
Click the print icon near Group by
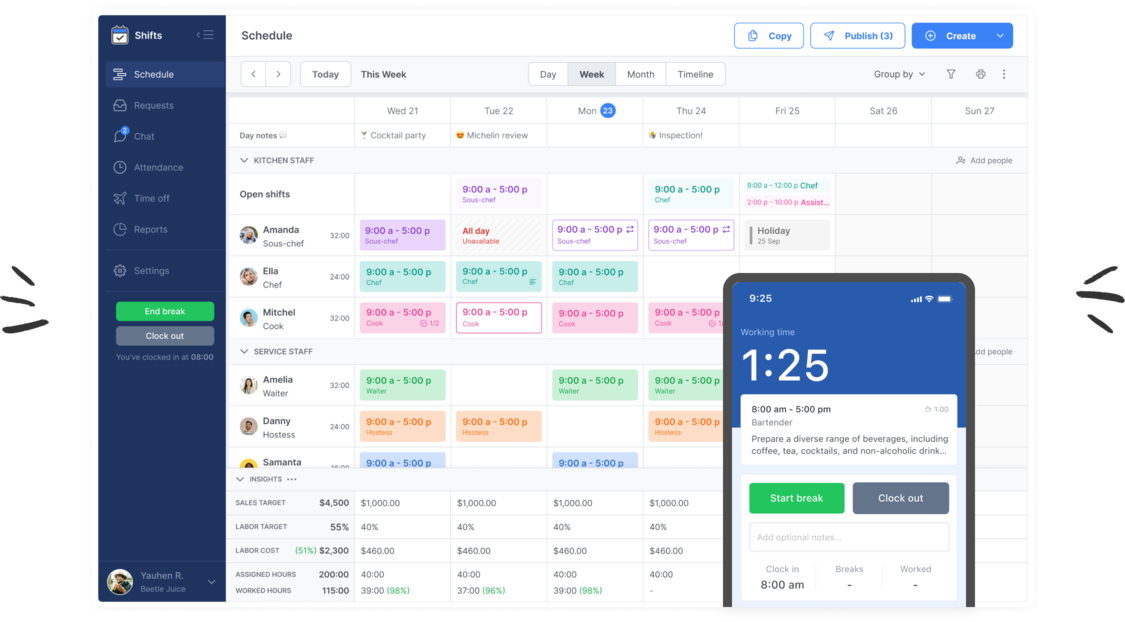click(978, 74)
